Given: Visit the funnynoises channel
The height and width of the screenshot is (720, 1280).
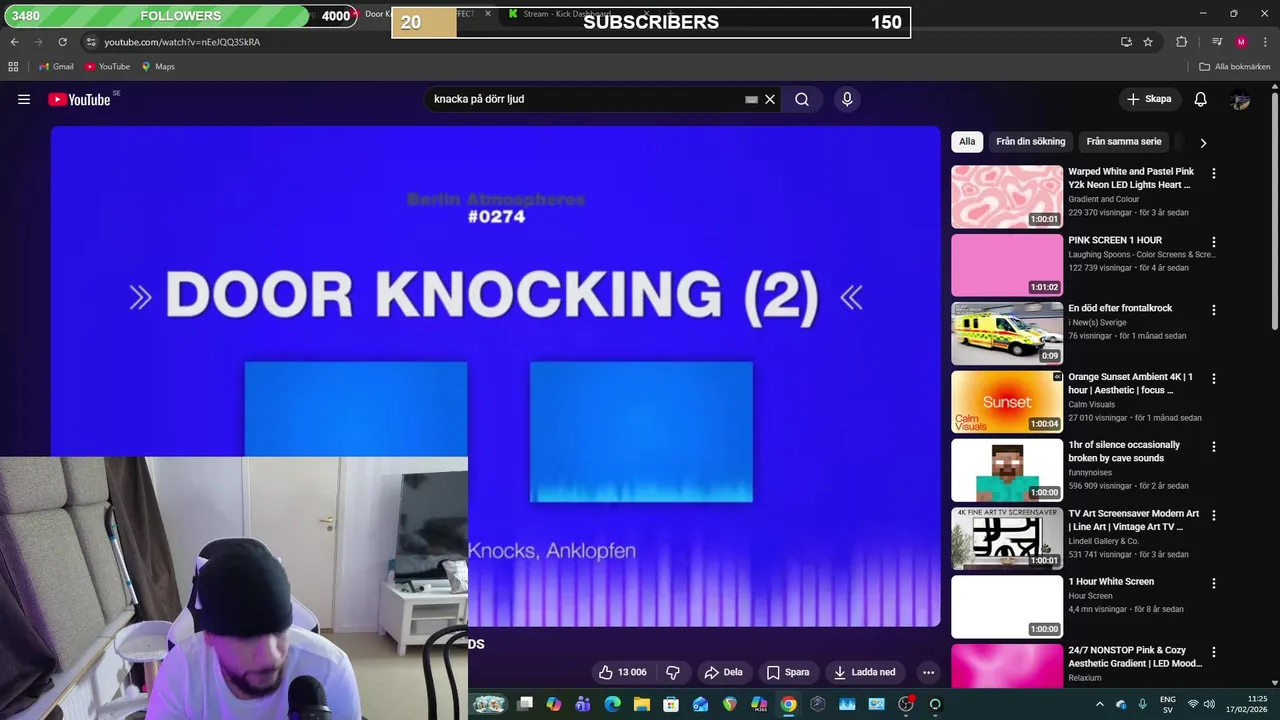Looking at the screenshot, I should click(1092, 472).
